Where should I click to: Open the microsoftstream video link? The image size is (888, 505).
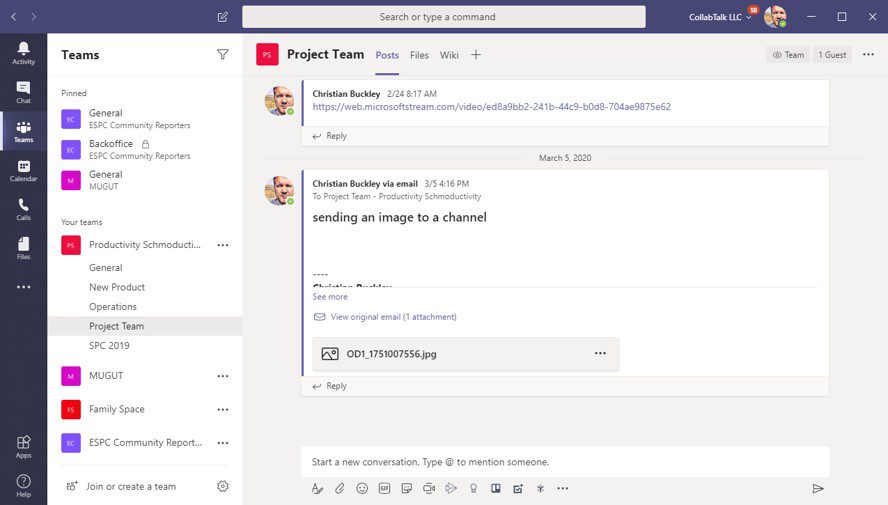pos(491,107)
